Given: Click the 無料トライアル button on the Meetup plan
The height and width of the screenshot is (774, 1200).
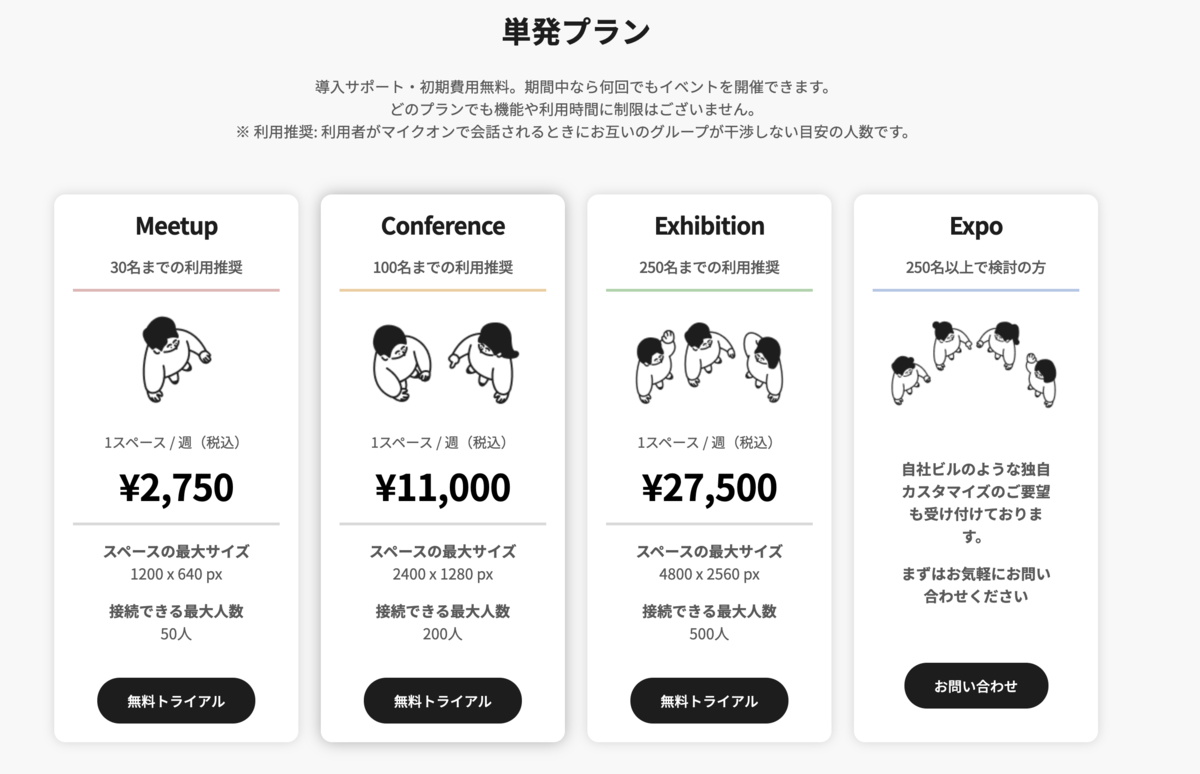Looking at the screenshot, I should [x=176, y=700].
